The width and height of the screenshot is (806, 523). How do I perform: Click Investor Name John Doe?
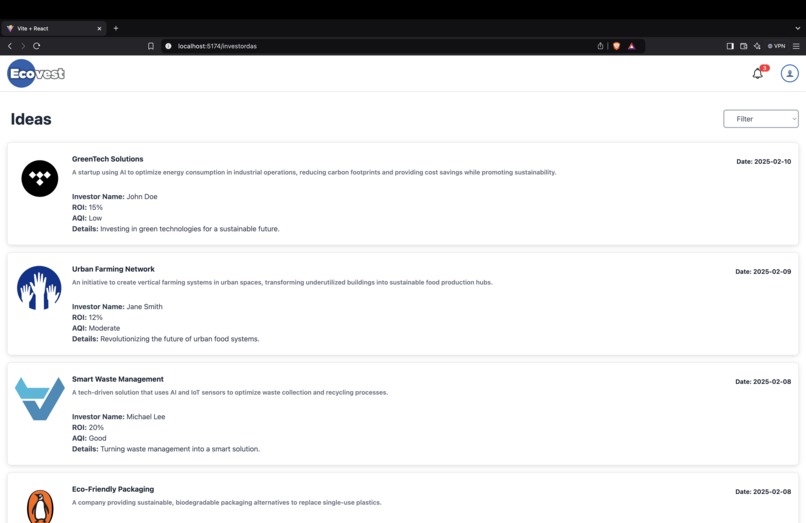115,196
